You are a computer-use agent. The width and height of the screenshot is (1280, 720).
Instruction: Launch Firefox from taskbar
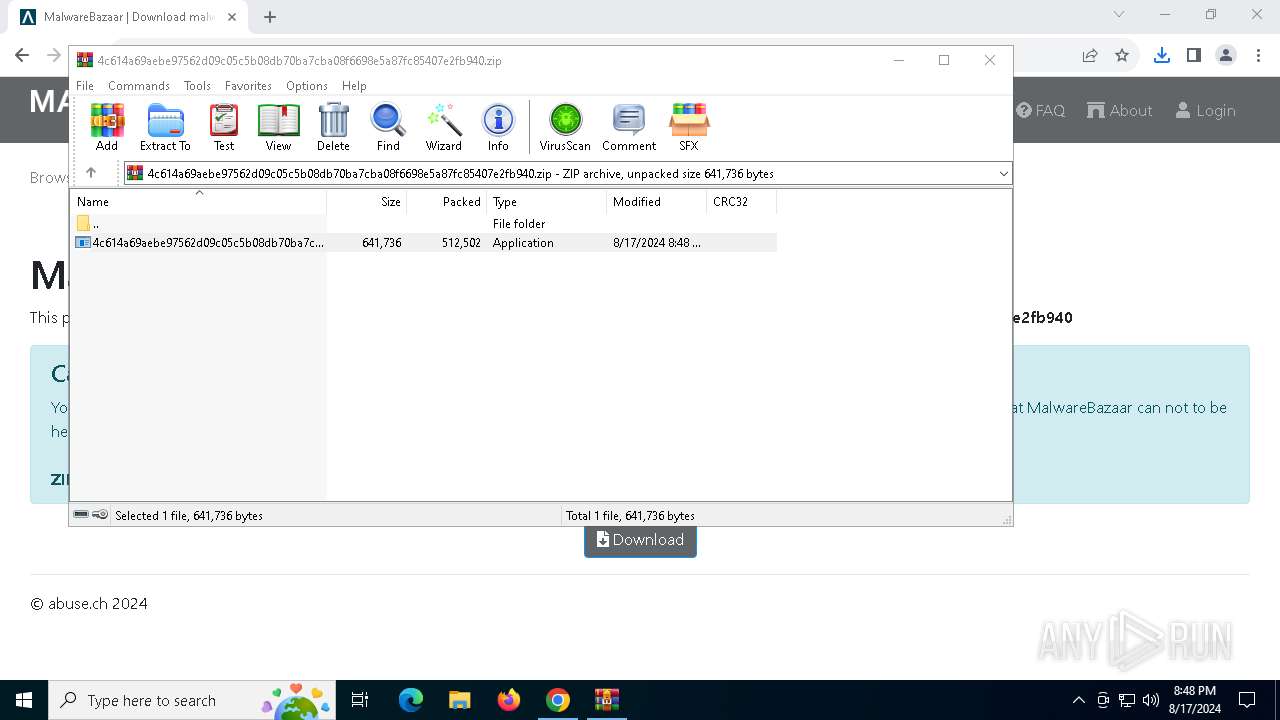click(x=509, y=700)
